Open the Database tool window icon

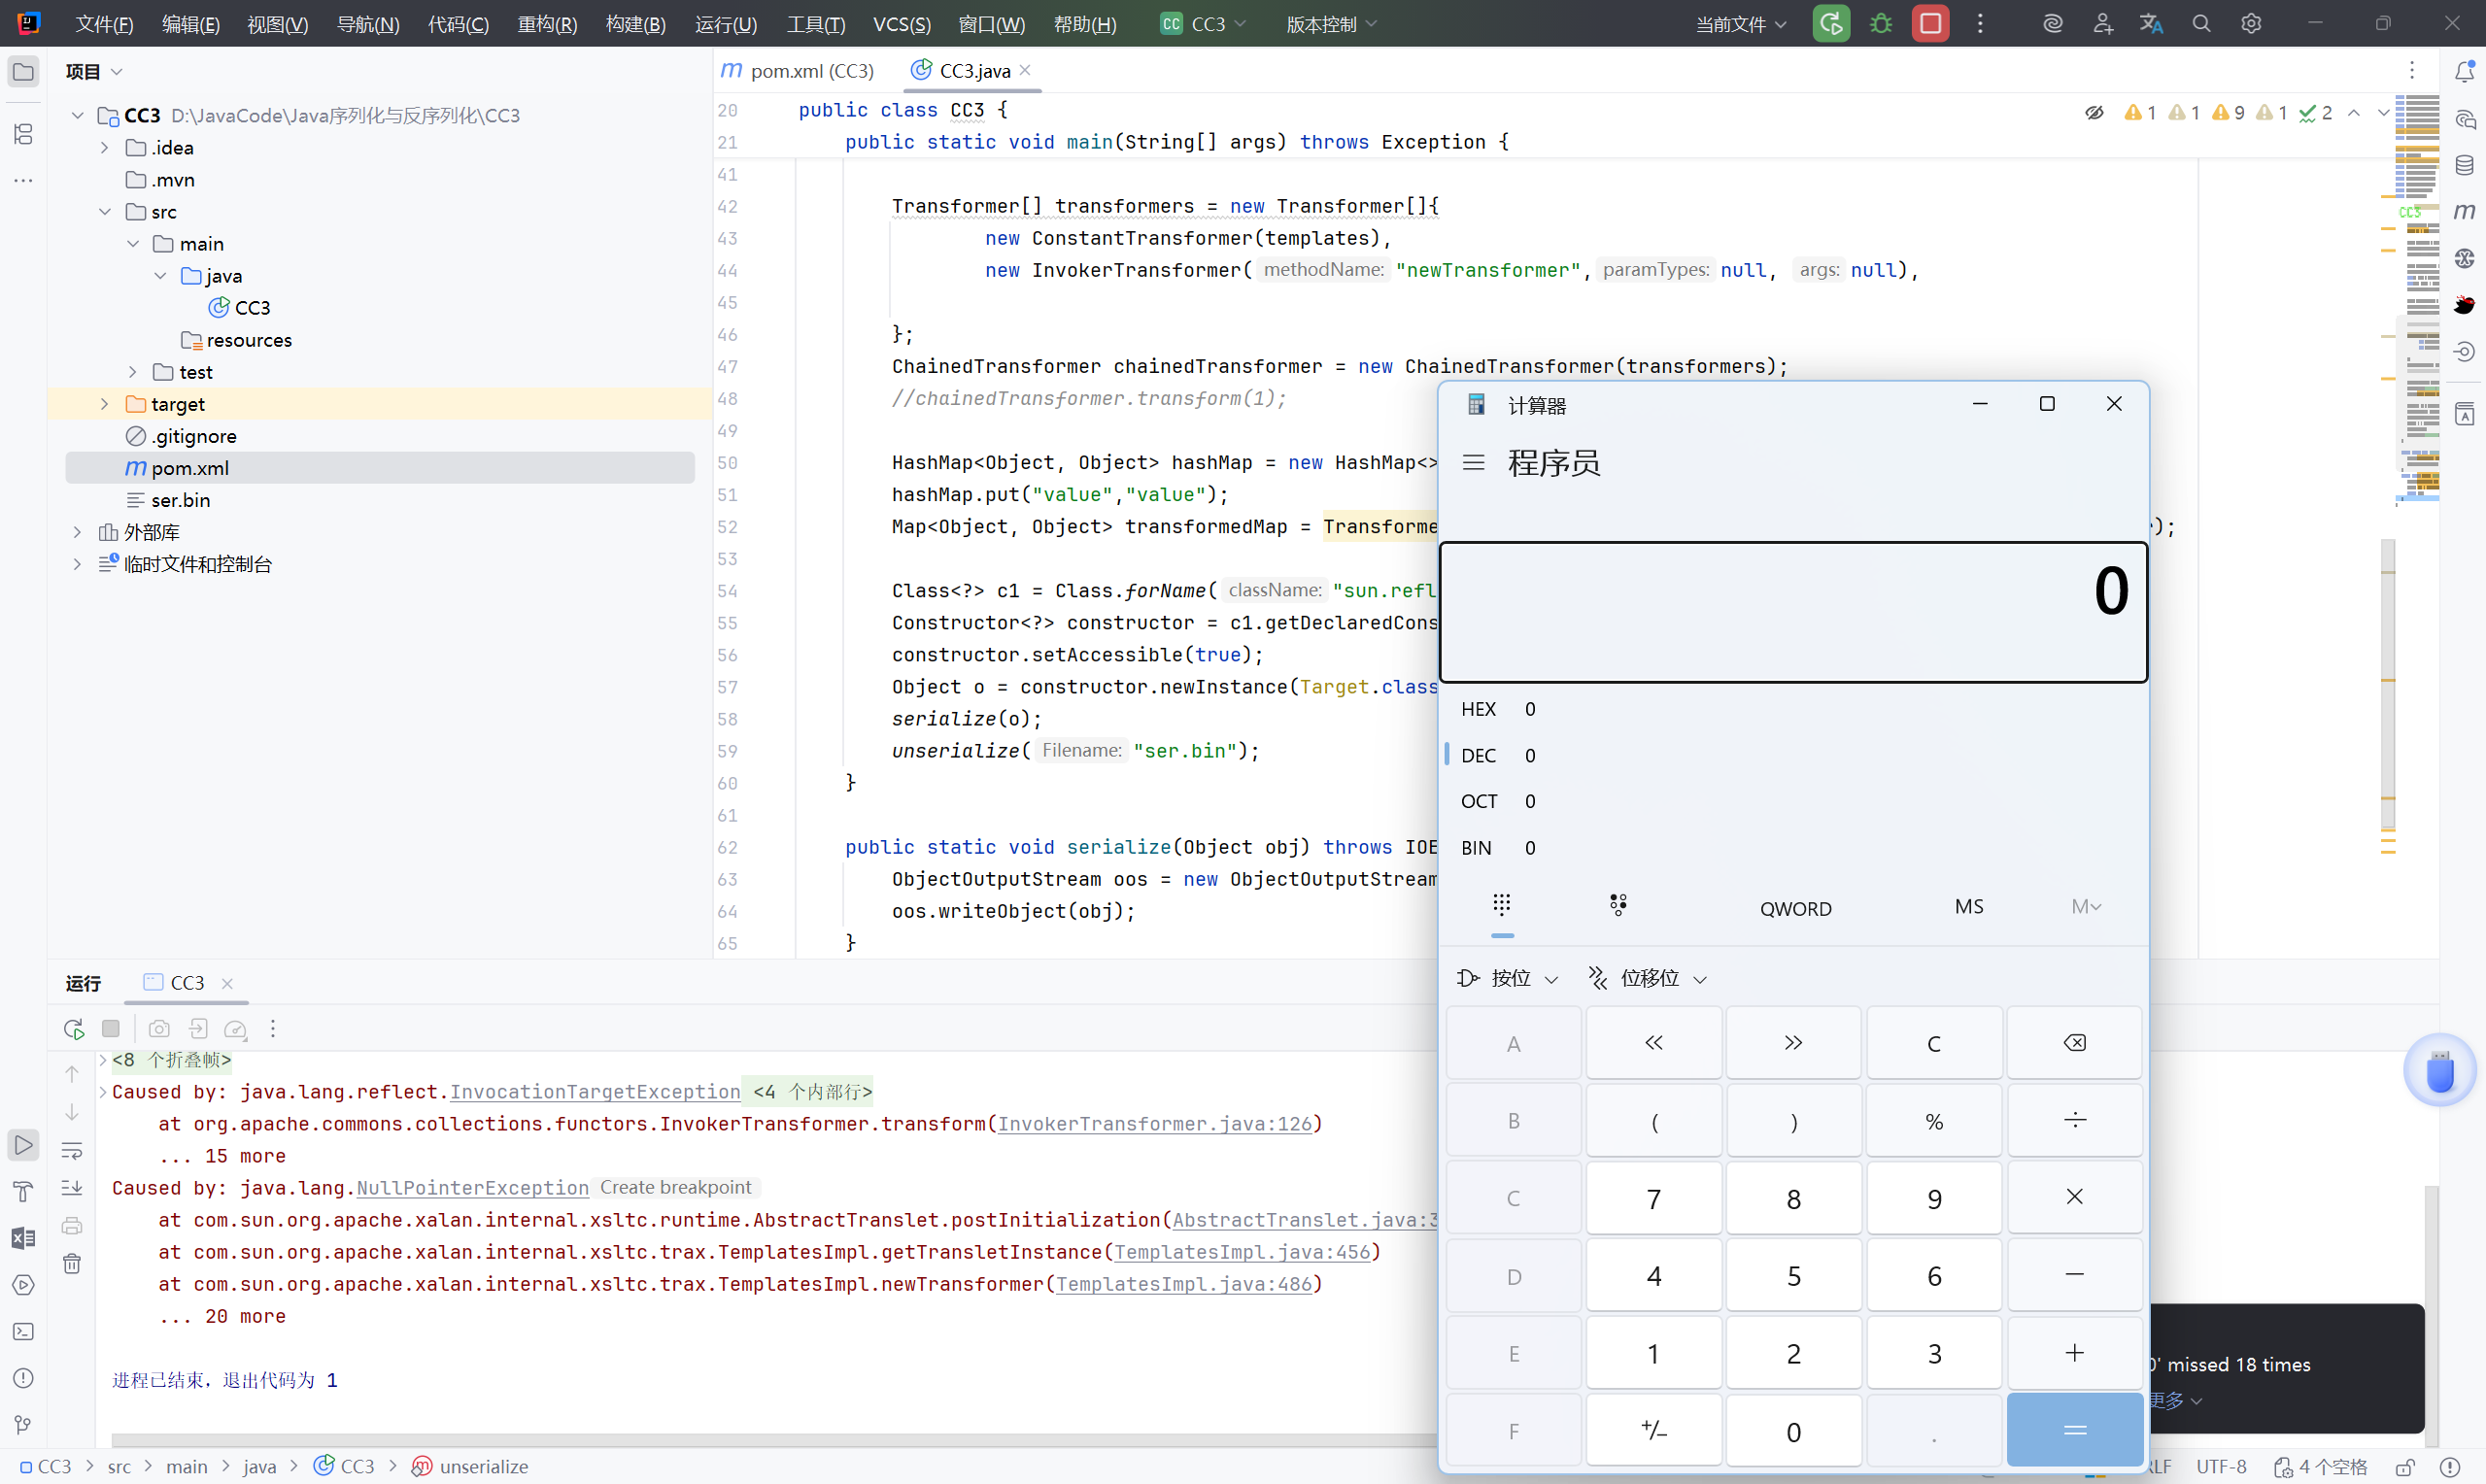coord(2464,165)
